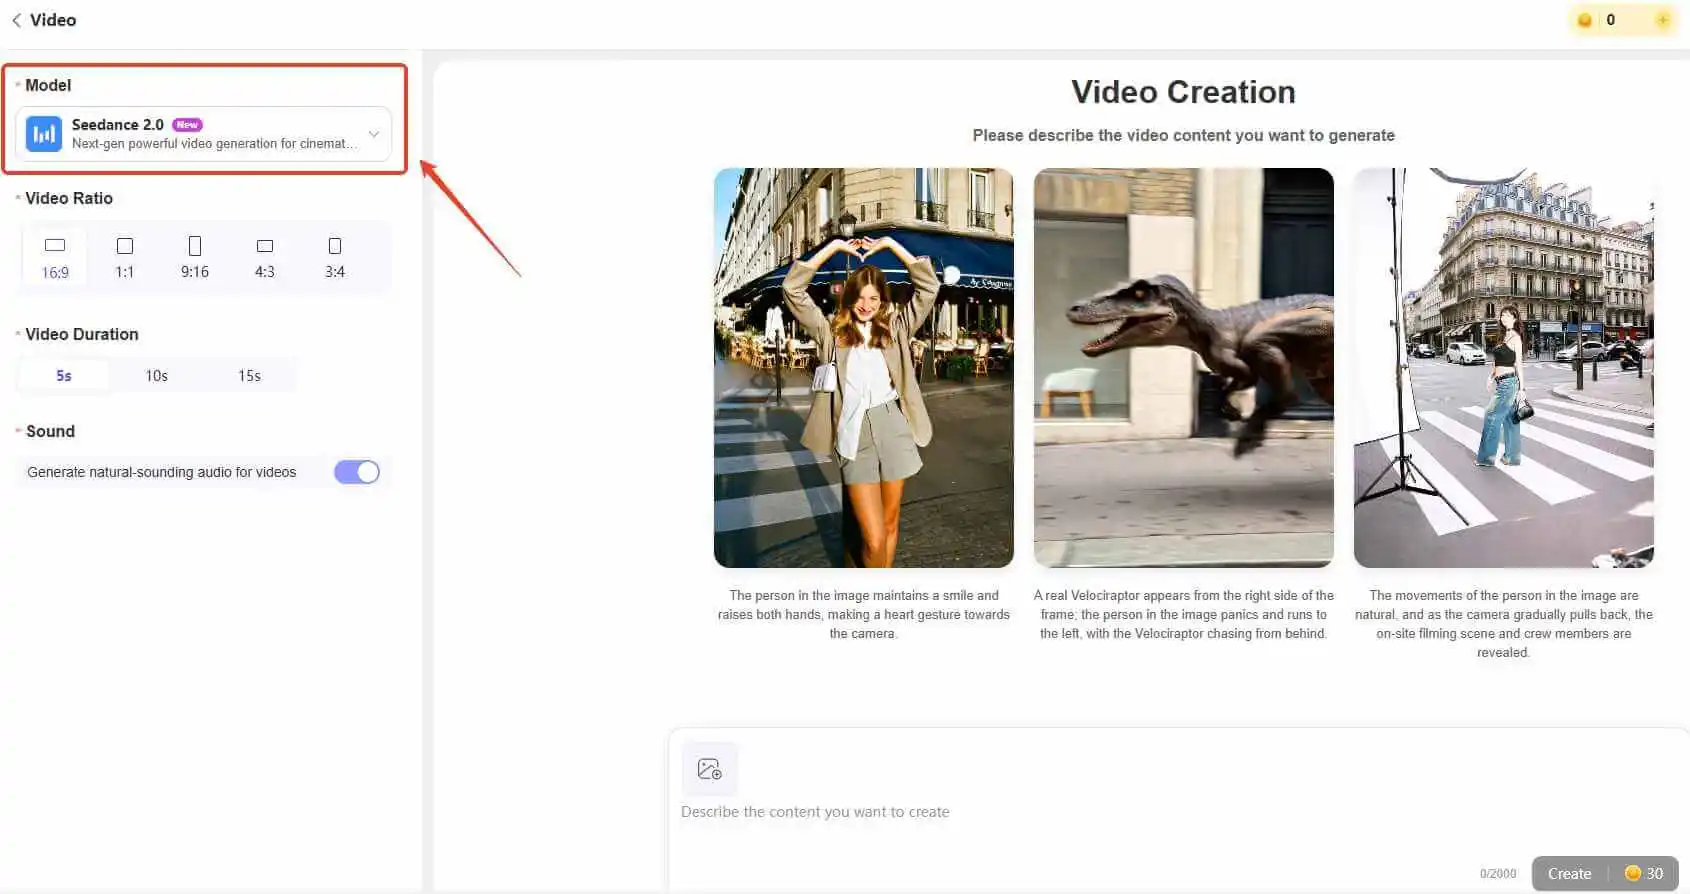Screen dimensions: 1690x894
Task: Select the 9:16 portrait ratio icon
Action: click(195, 246)
